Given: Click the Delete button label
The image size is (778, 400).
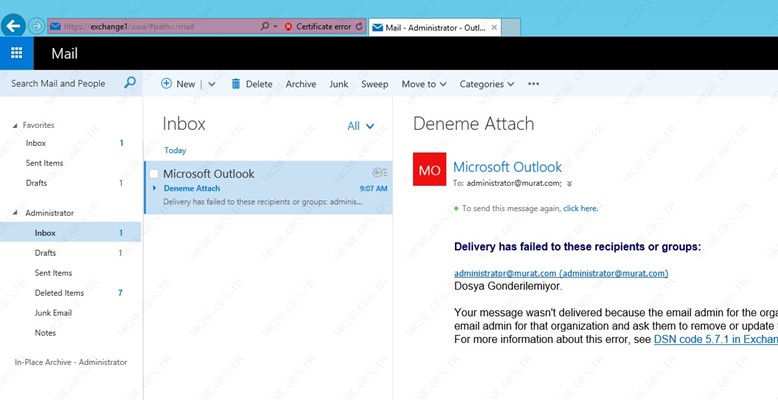Looking at the screenshot, I should (259, 84).
